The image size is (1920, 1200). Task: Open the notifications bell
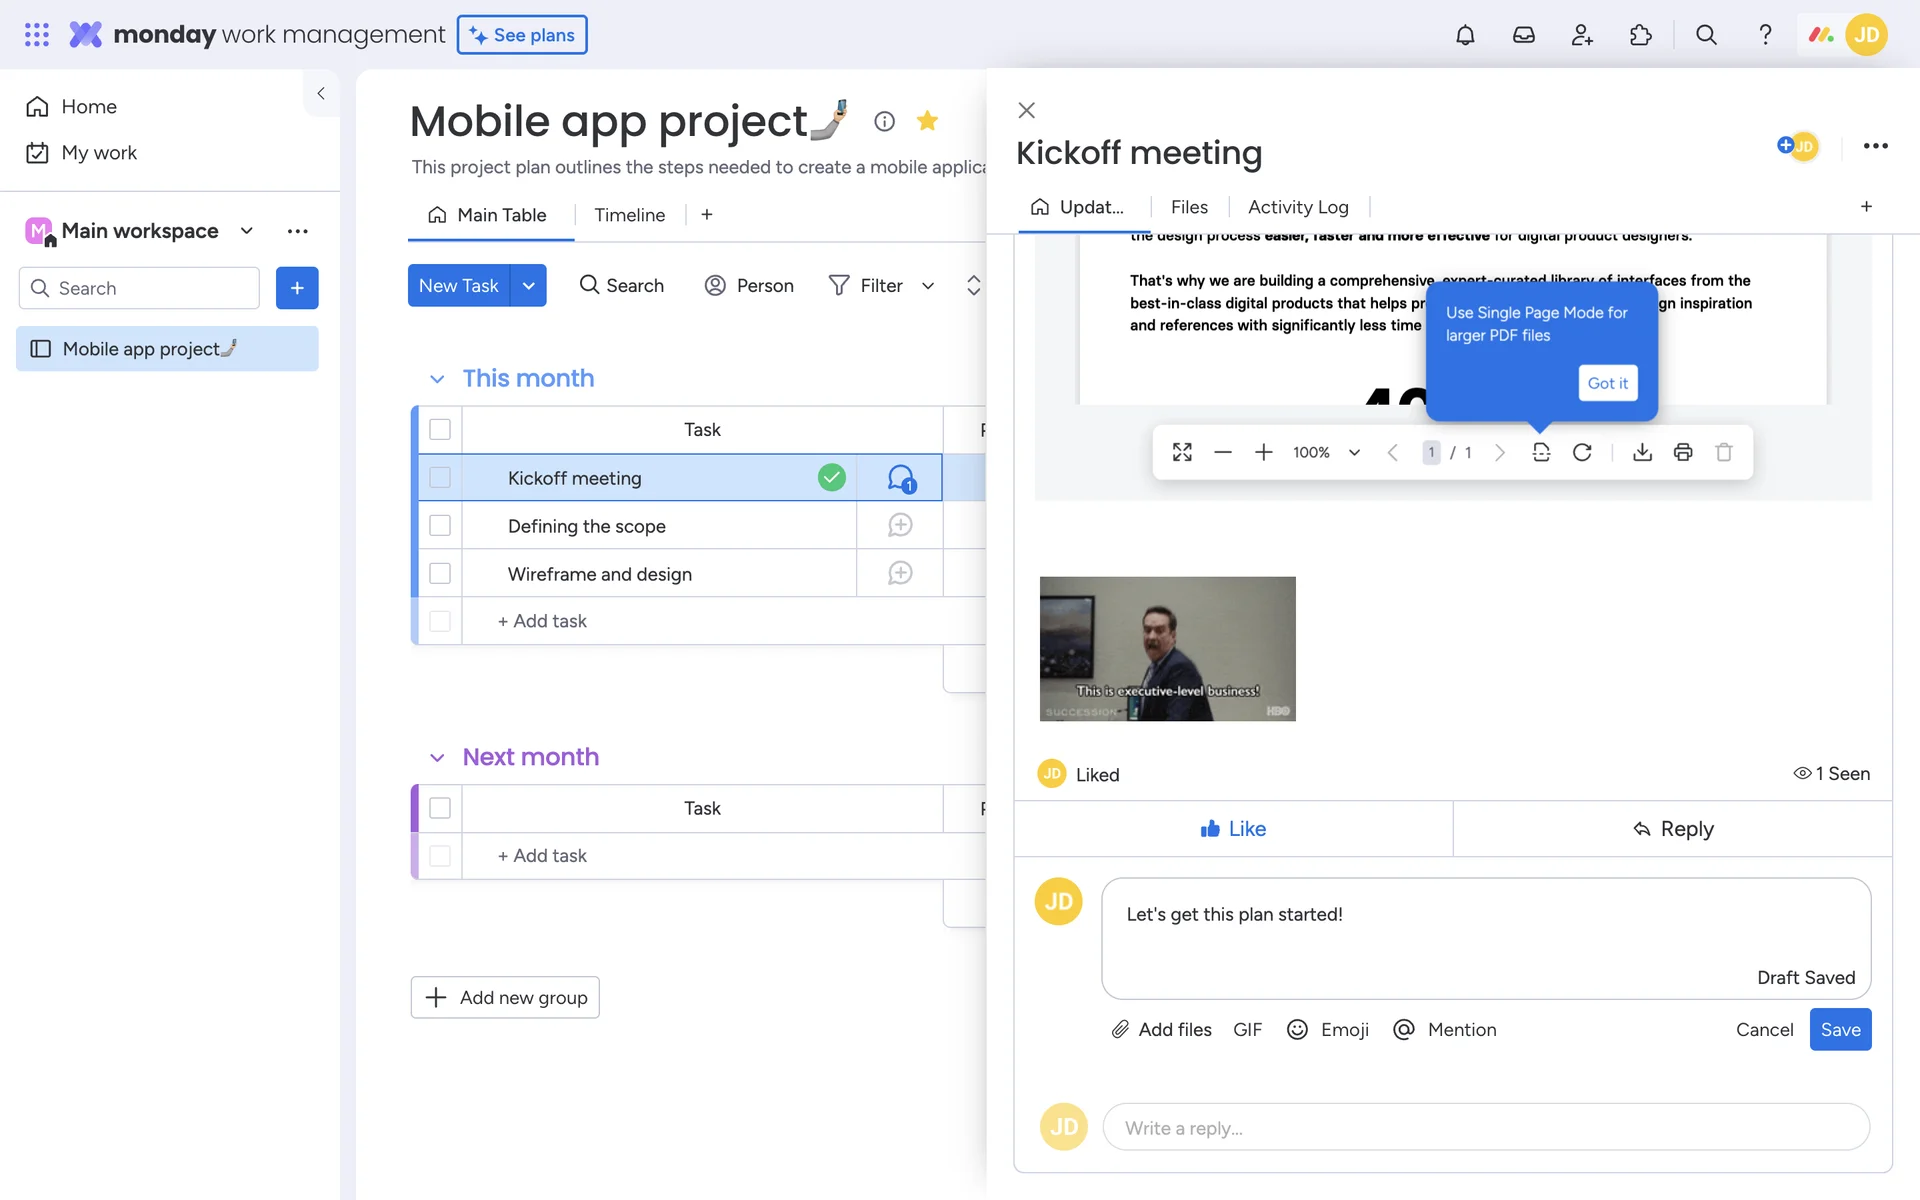[x=1465, y=35]
